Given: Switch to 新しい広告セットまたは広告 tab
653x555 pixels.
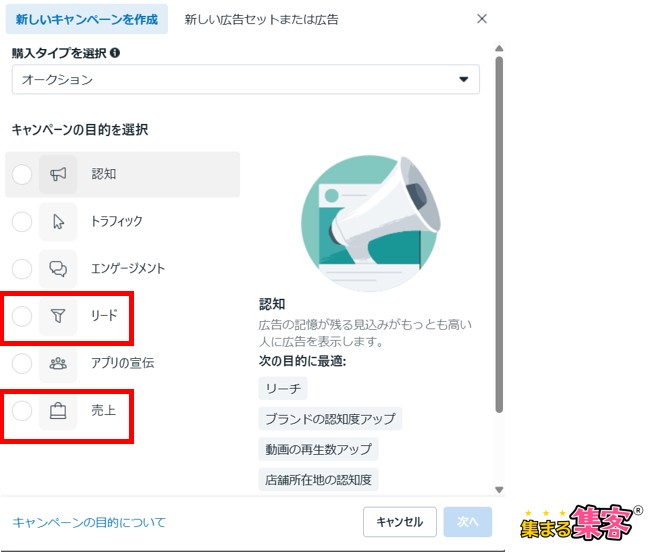Looking at the screenshot, I should coord(261,19).
